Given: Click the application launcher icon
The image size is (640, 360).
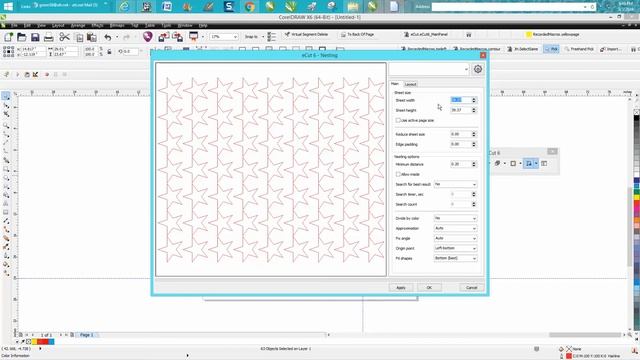Looking at the screenshot, I should point(193,37).
